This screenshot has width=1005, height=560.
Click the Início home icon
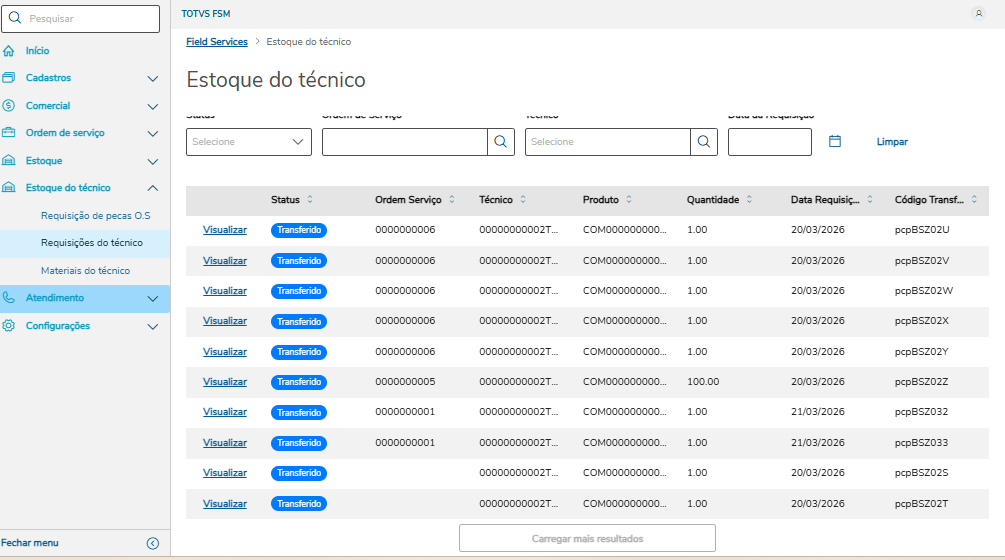(x=9, y=51)
